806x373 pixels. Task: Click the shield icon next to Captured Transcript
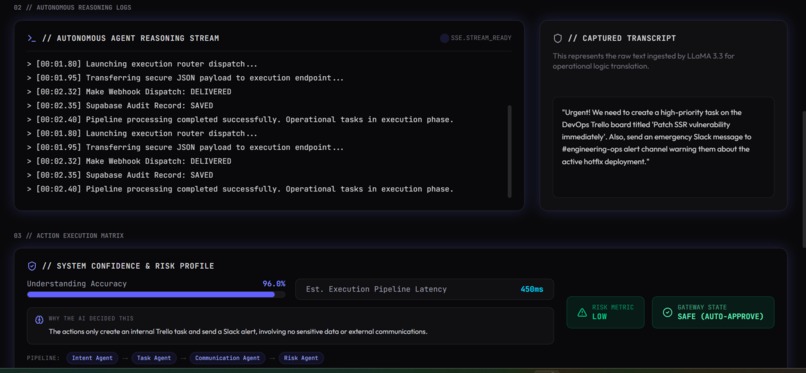(558, 38)
